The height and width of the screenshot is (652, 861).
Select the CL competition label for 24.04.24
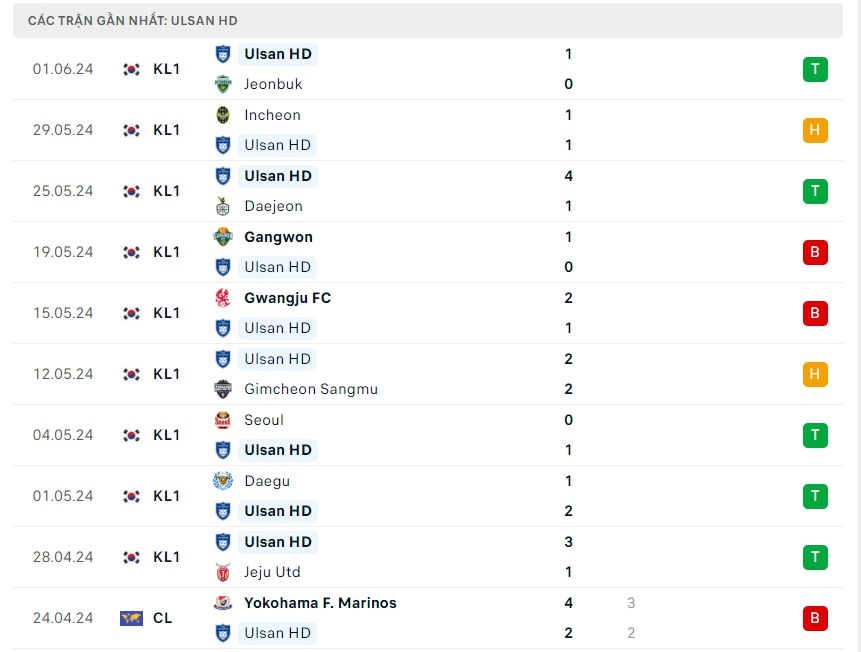[x=163, y=618]
